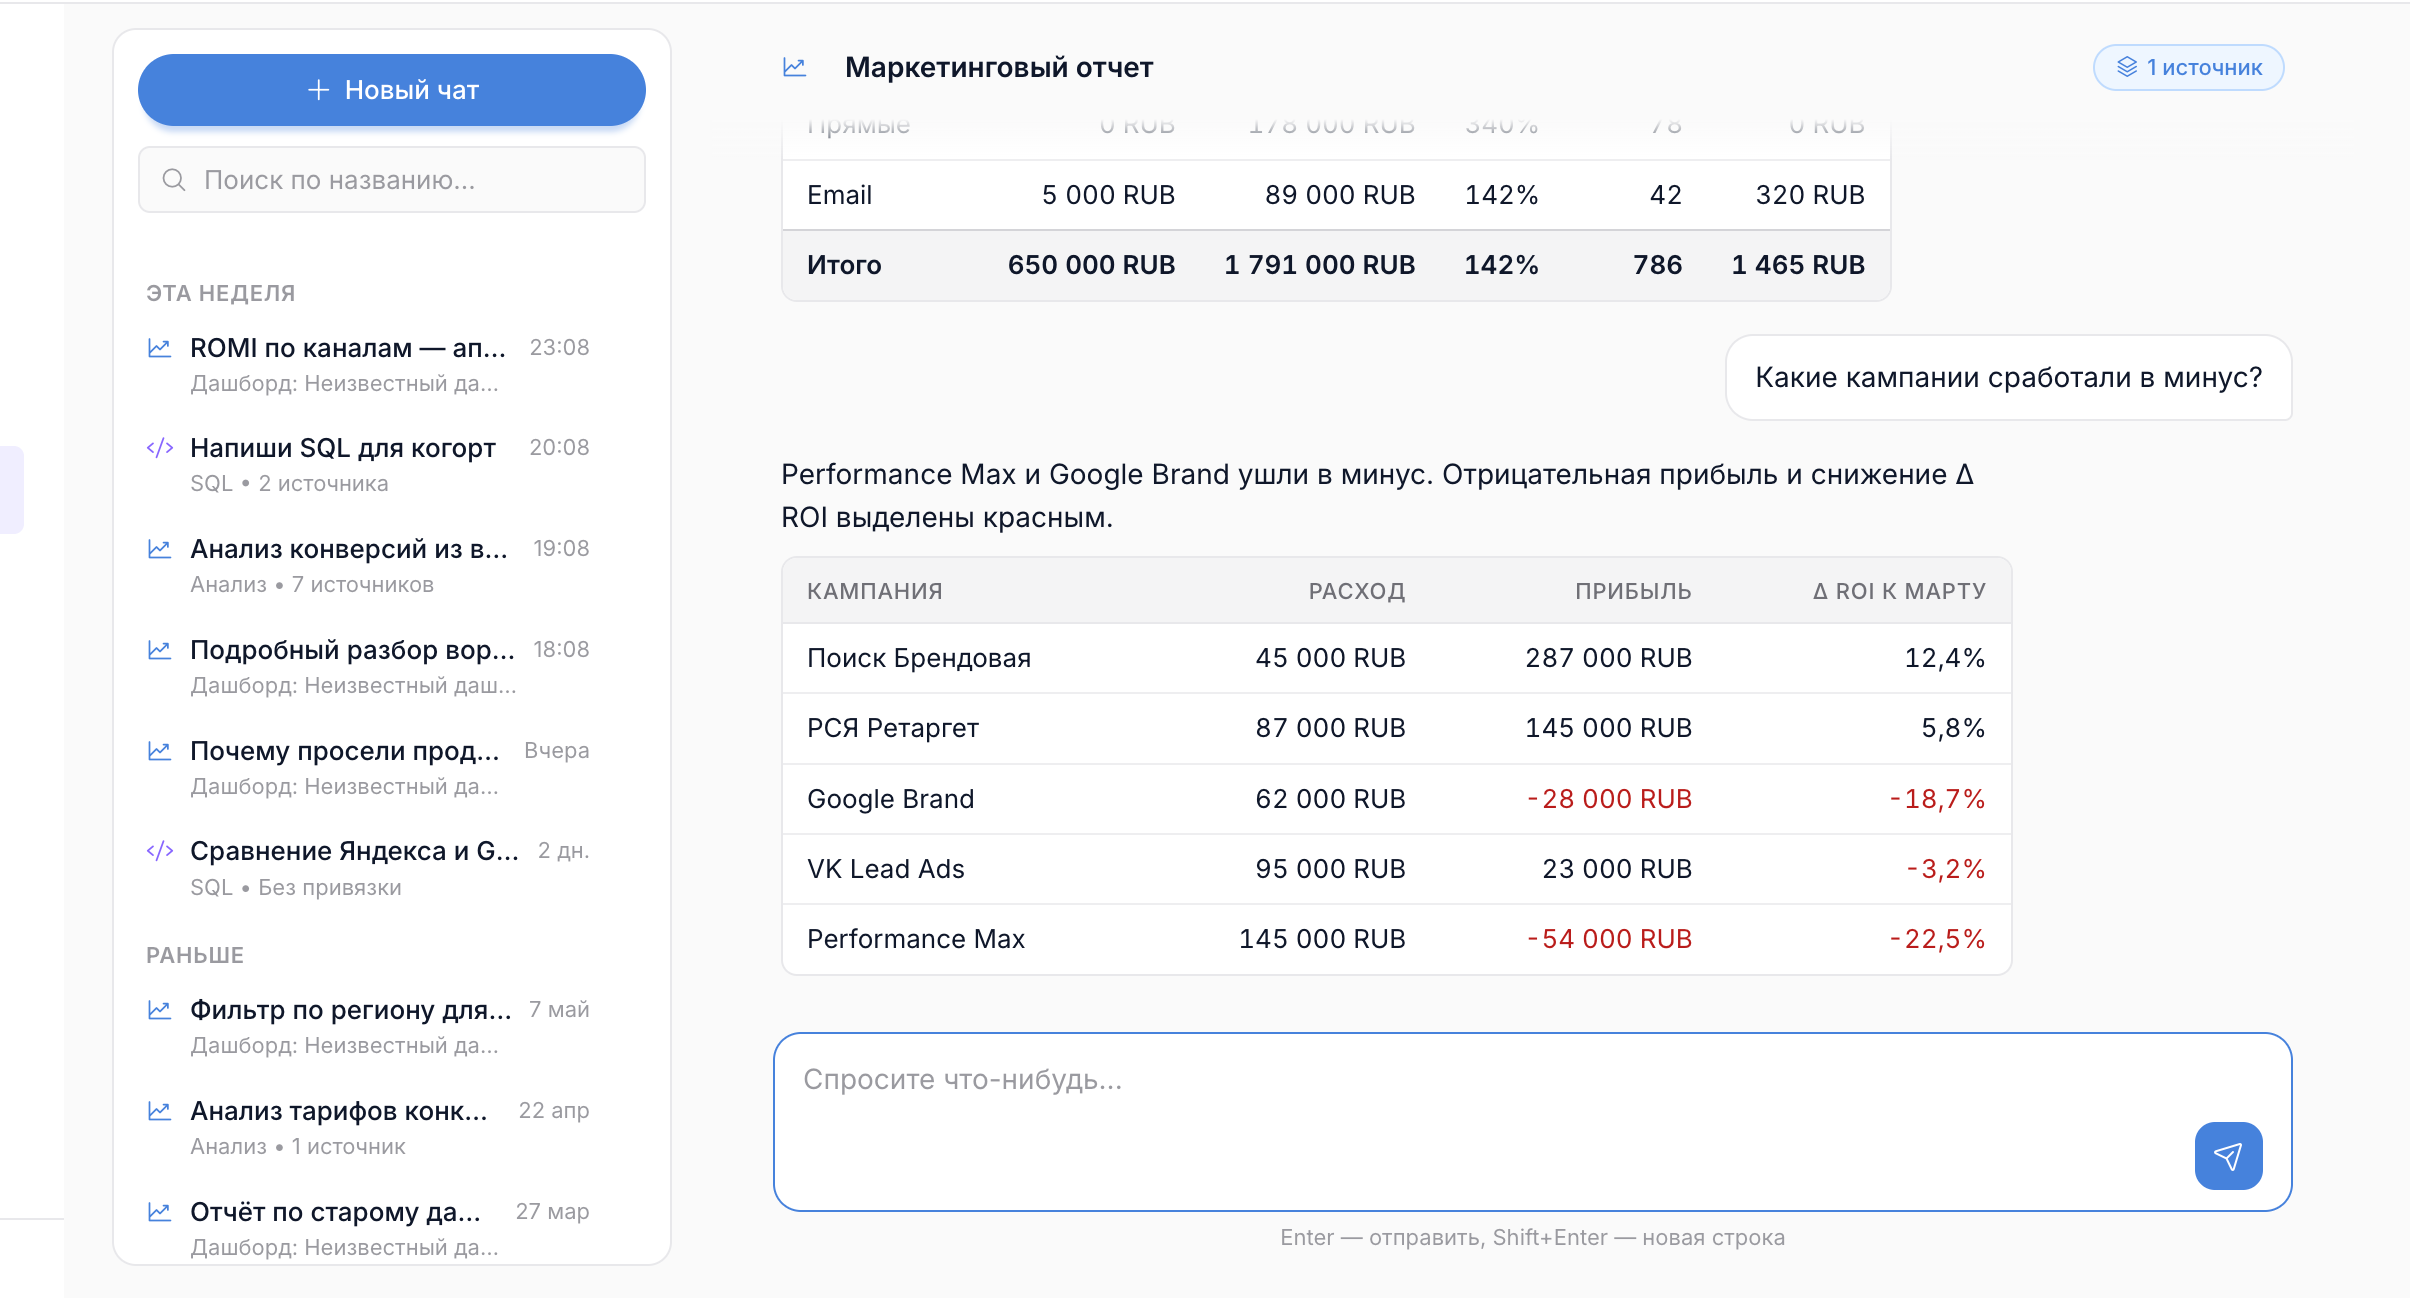
Task: Click Google Brand loss value -28 000 RUB
Action: (1609, 799)
